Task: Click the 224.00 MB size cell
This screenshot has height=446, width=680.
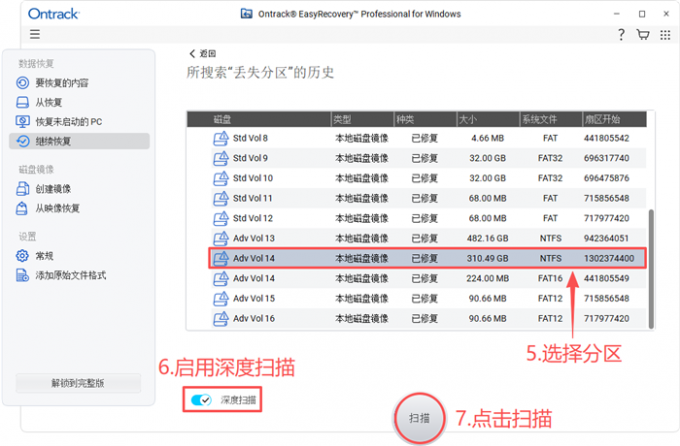Action: click(487, 279)
